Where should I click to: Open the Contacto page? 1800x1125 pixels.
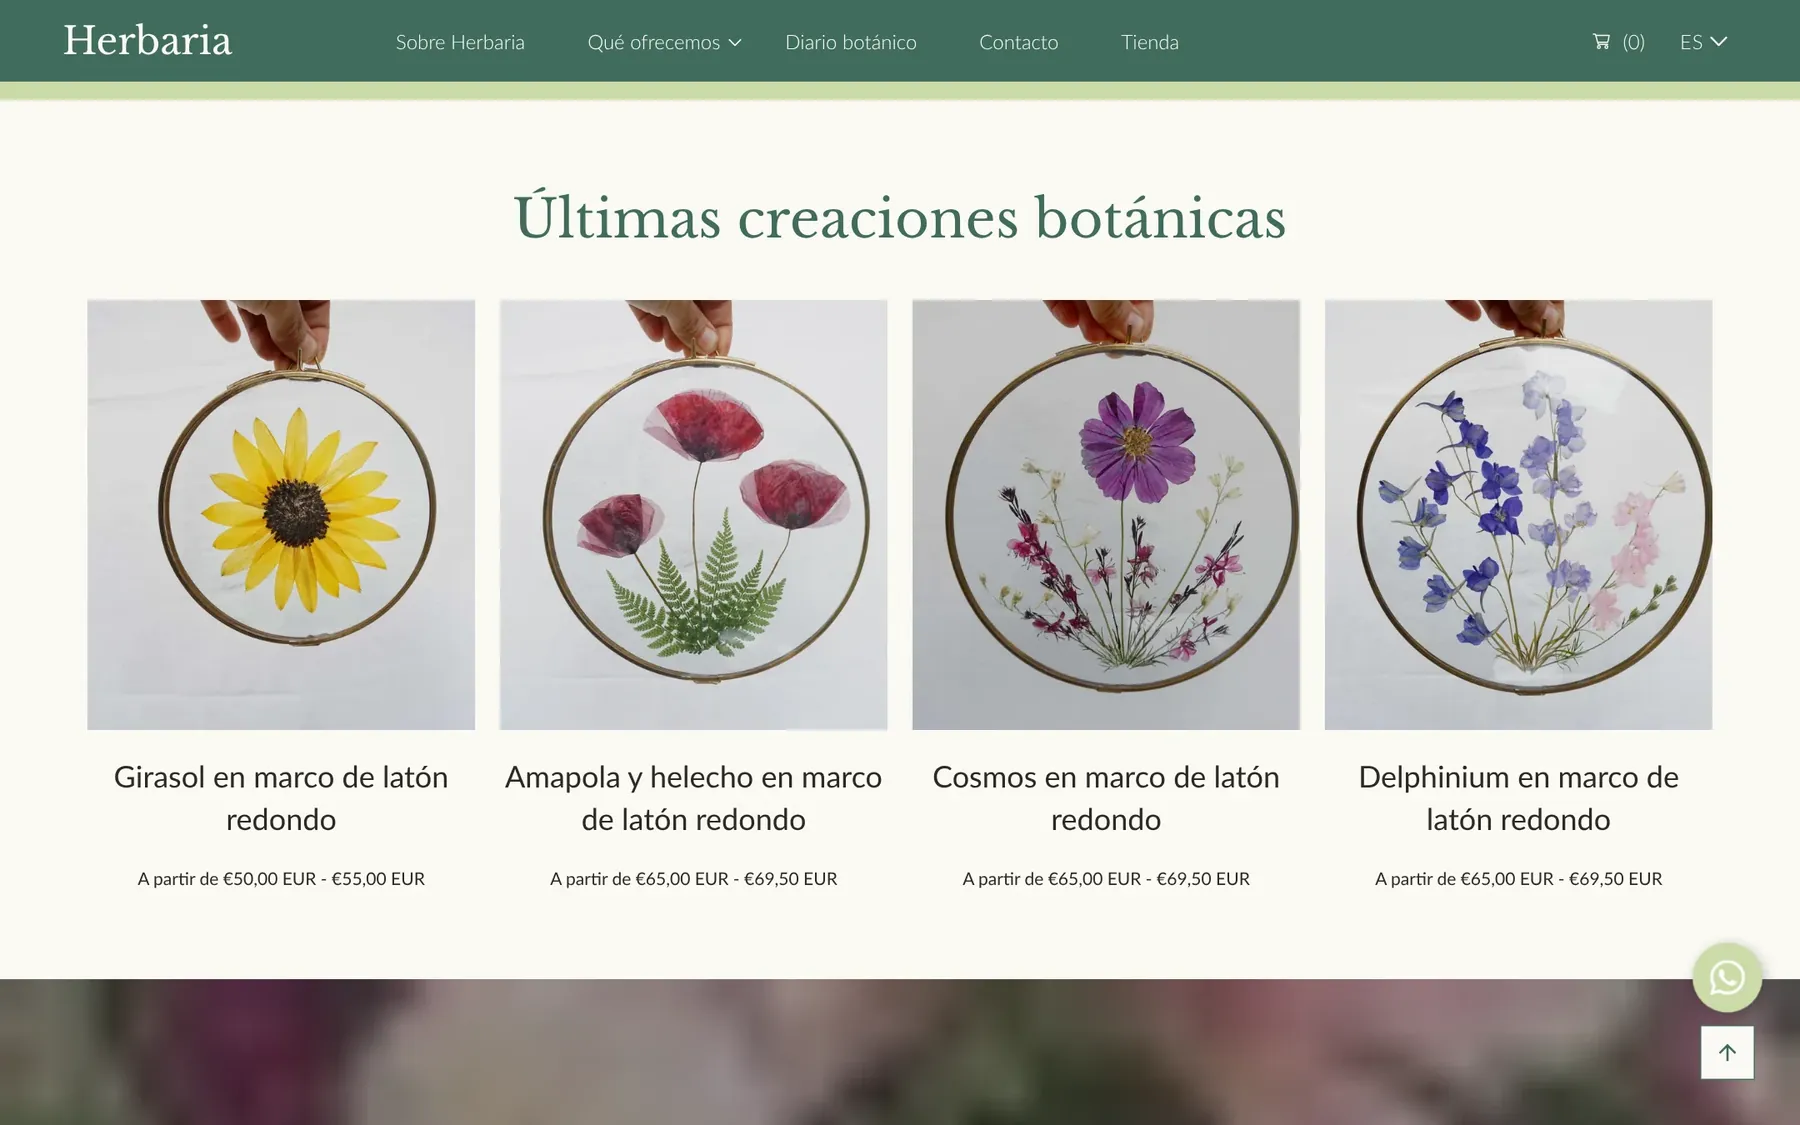pos(1018,42)
